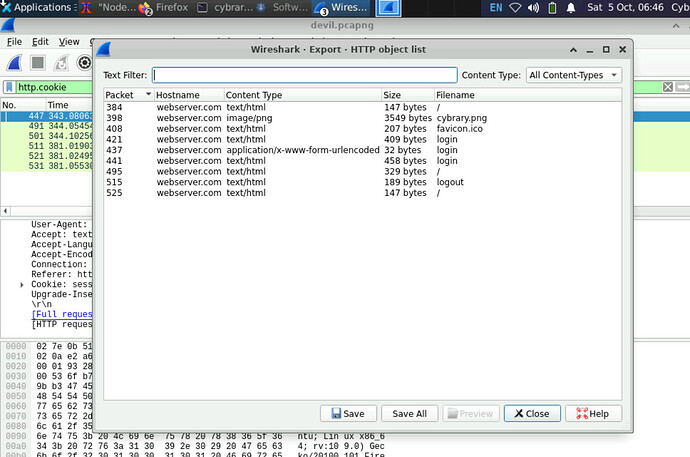Select the logout object row, packet 515
Screen dimensions: 690x457
pyautogui.click(x=300, y=183)
